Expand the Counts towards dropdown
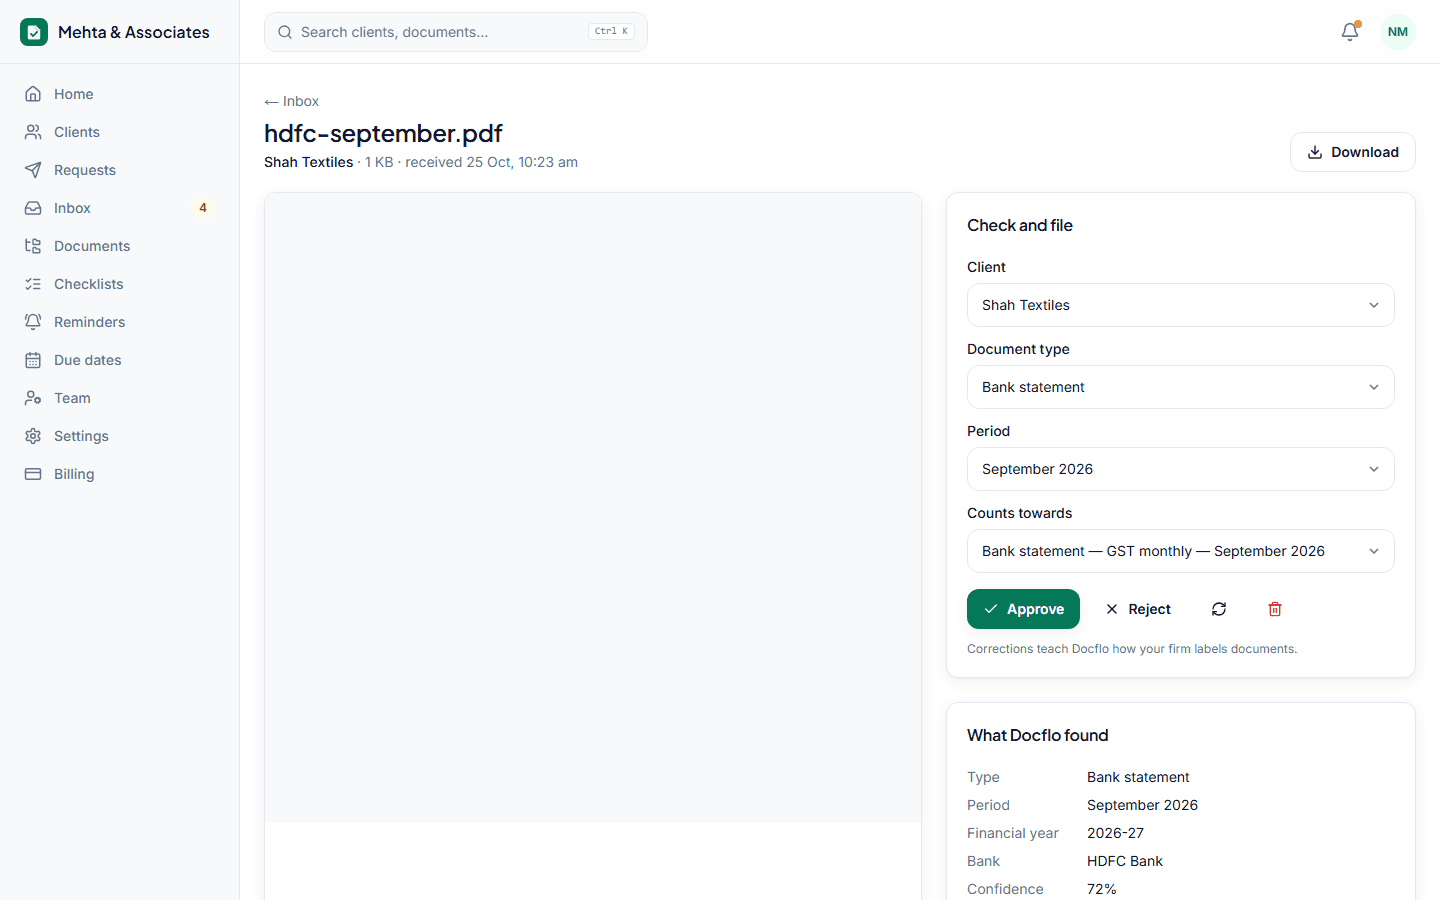The width and height of the screenshot is (1440, 900). pyautogui.click(x=1180, y=551)
